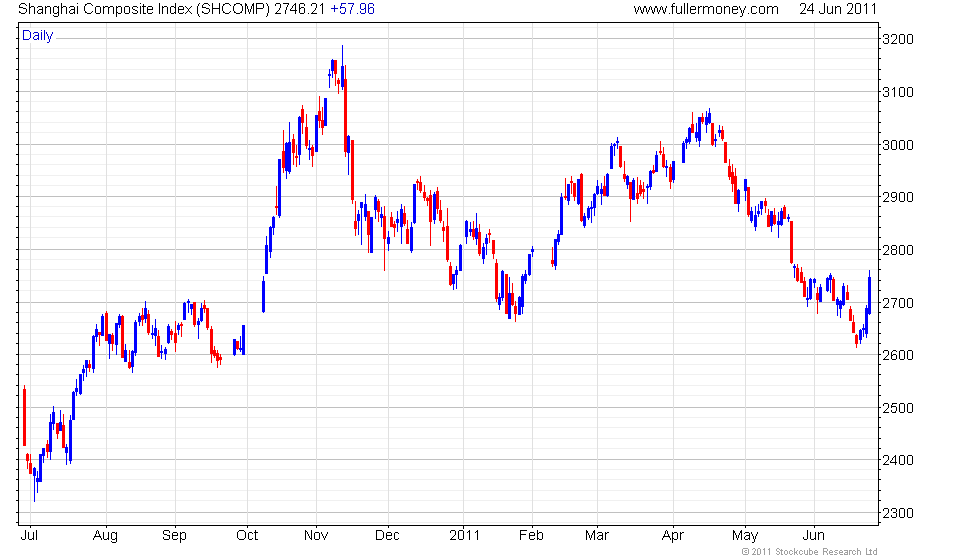The image size is (960, 560).
Task: Click the 3200 price axis label
Action: (x=898, y=39)
